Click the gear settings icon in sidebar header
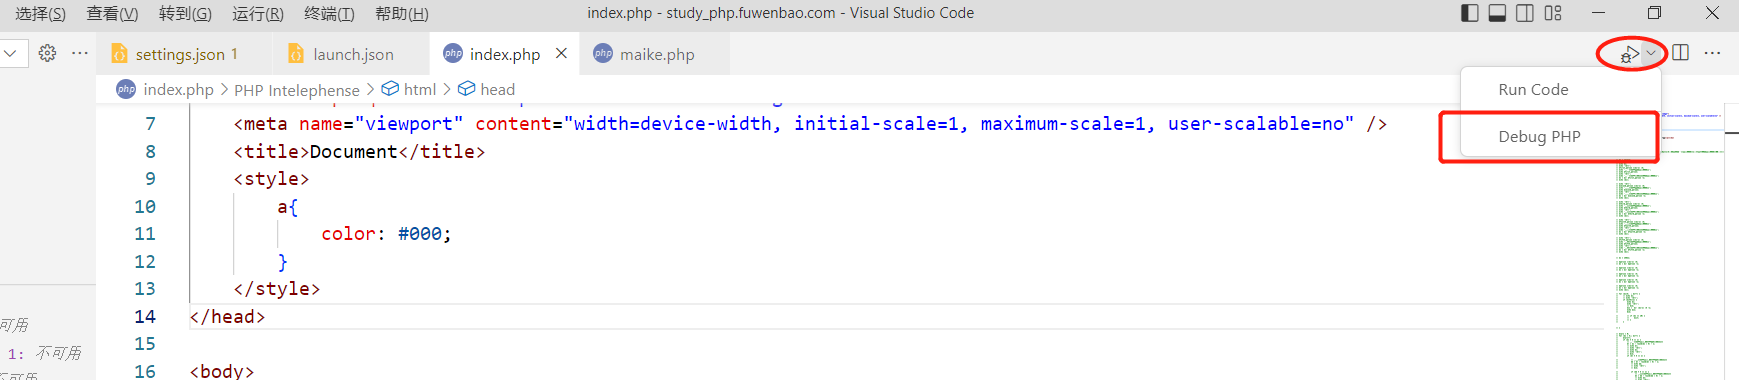The height and width of the screenshot is (380, 1739). (47, 53)
